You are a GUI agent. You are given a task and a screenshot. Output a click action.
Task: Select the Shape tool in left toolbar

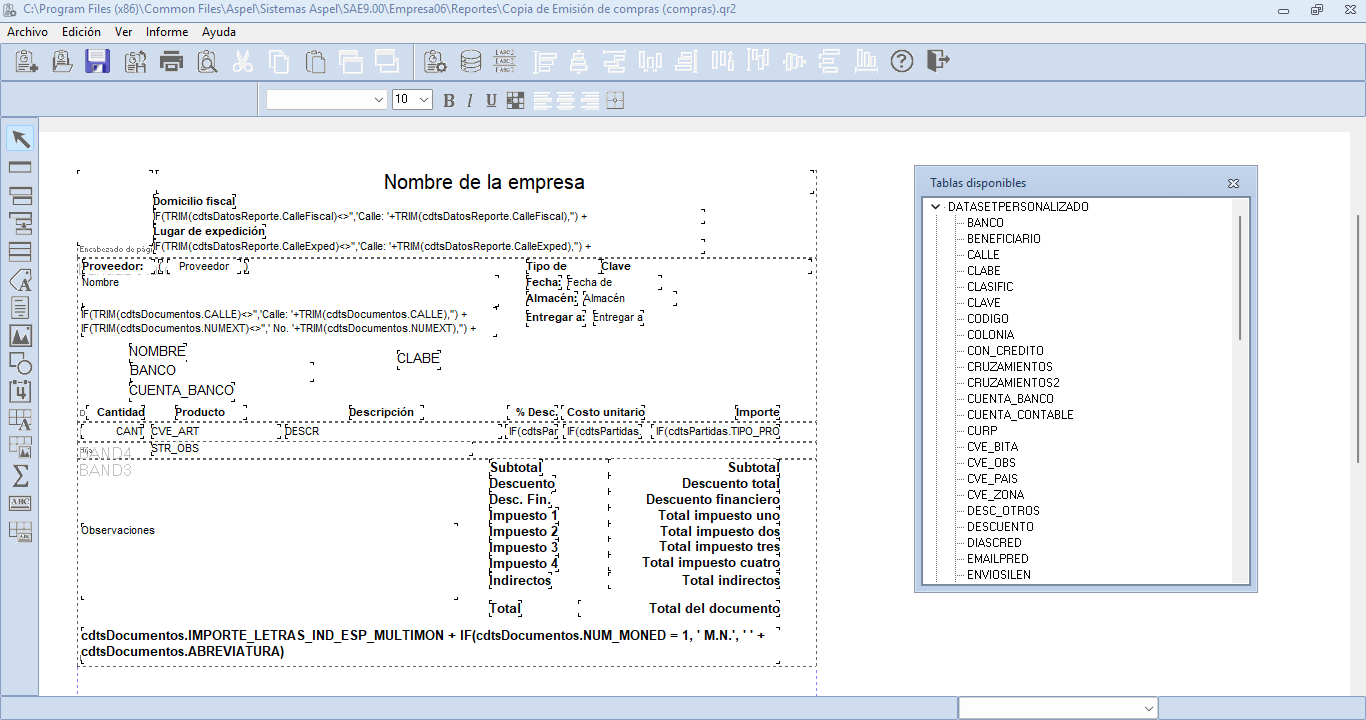tap(20, 363)
